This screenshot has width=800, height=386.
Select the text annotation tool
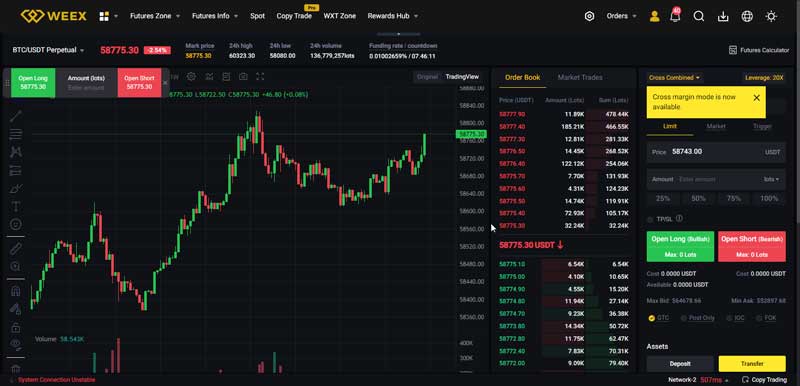(16, 206)
